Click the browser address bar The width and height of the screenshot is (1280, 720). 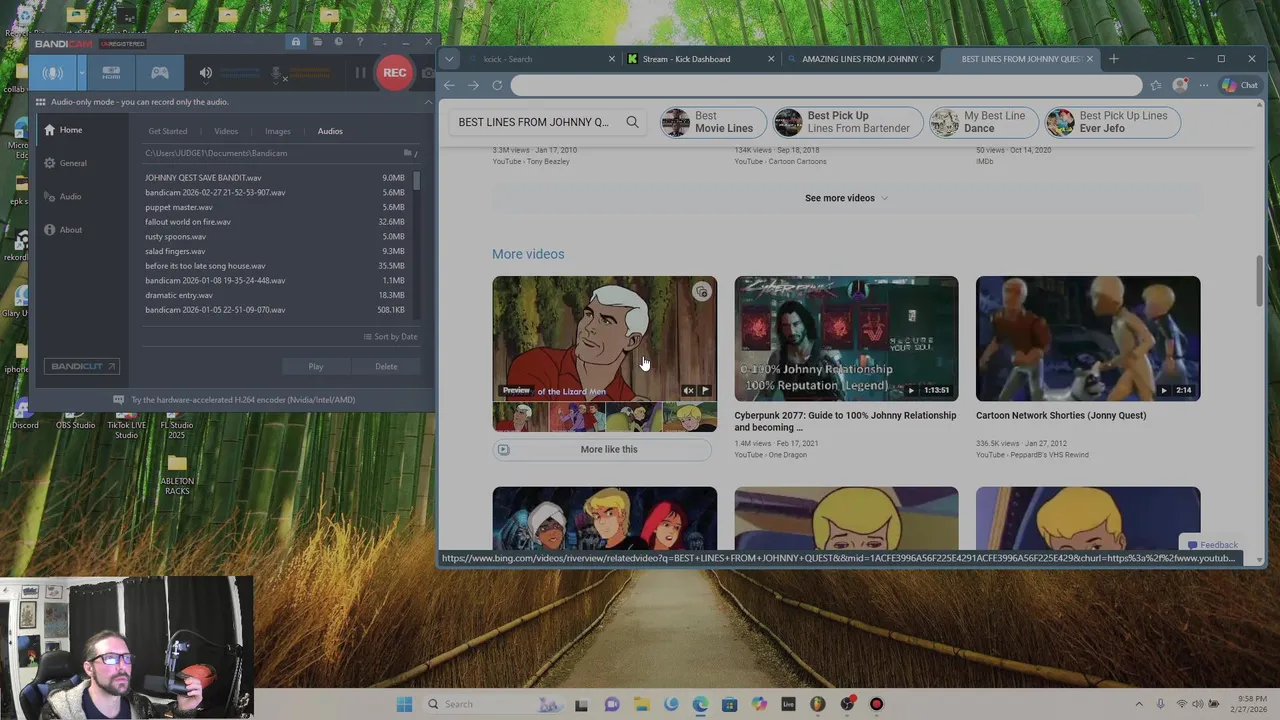click(826, 85)
